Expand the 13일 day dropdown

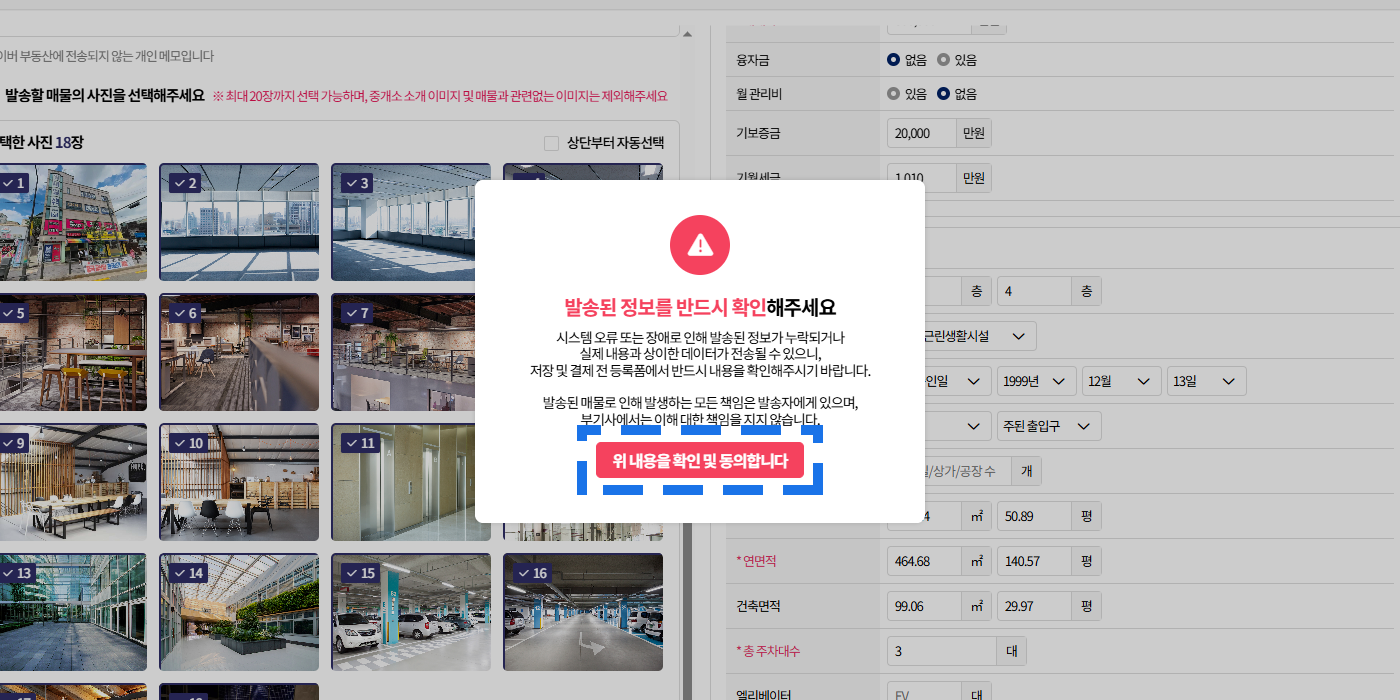(x=1206, y=381)
